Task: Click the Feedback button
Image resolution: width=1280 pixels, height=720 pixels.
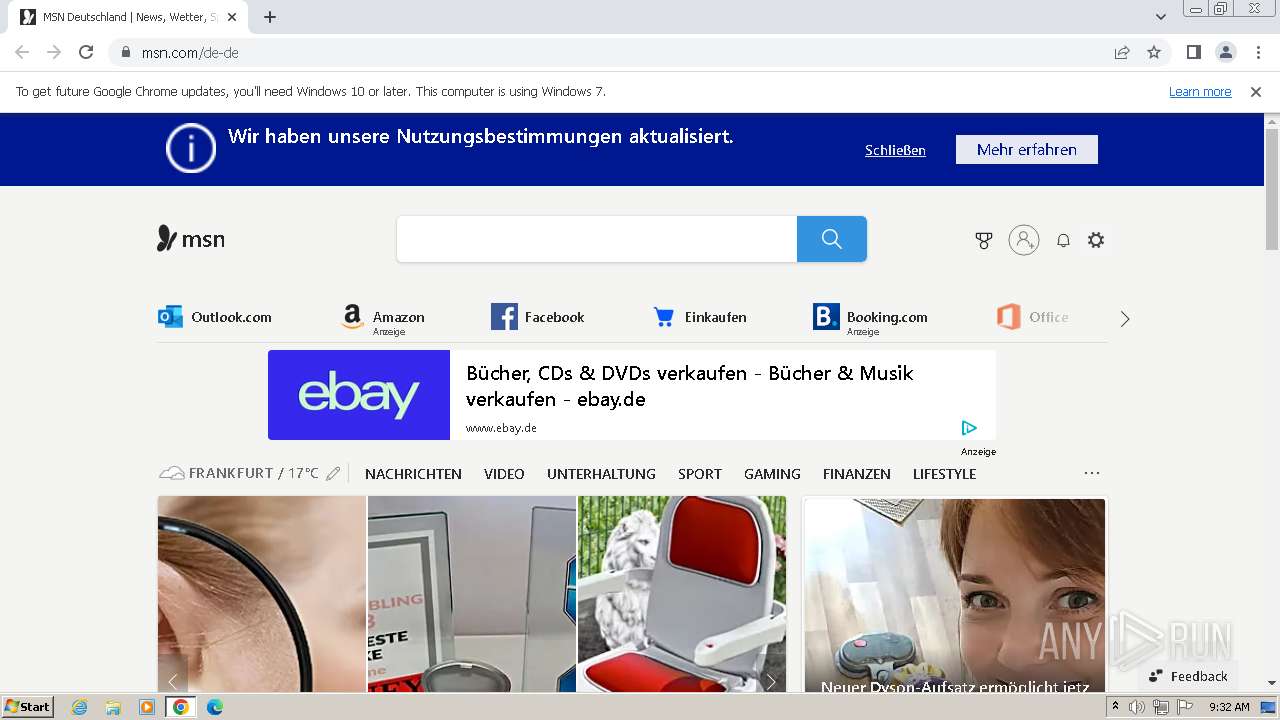Action: pos(1188,676)
